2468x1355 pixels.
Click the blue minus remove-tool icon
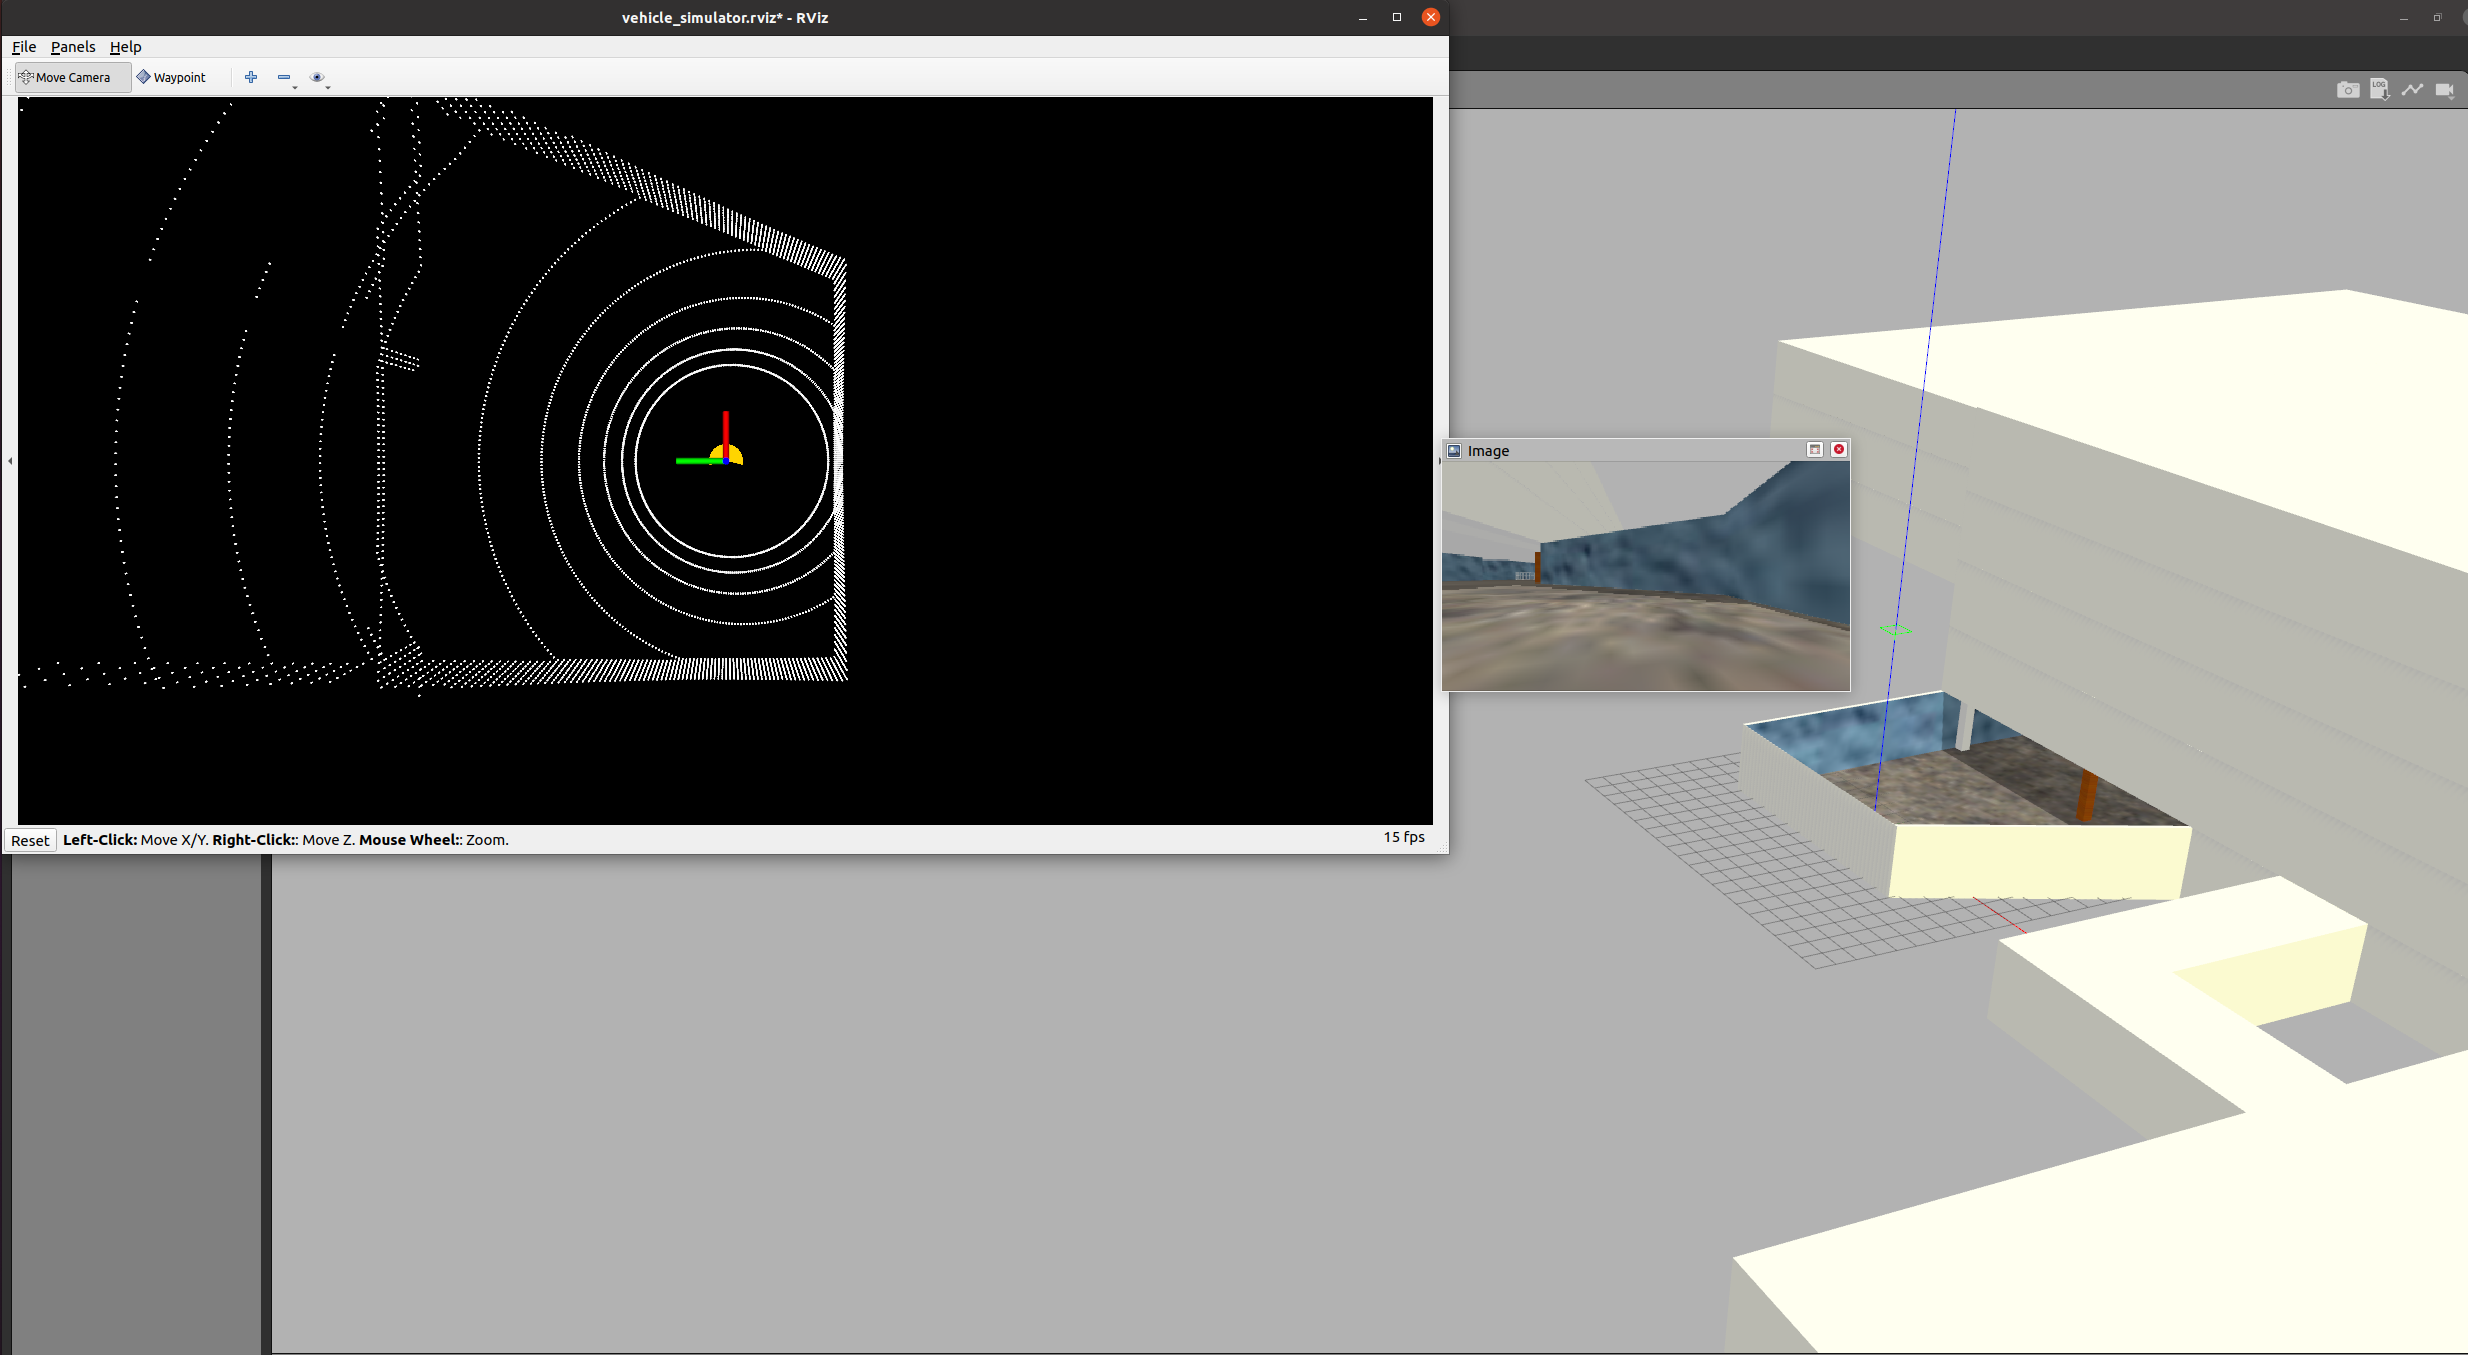[284, 77]
